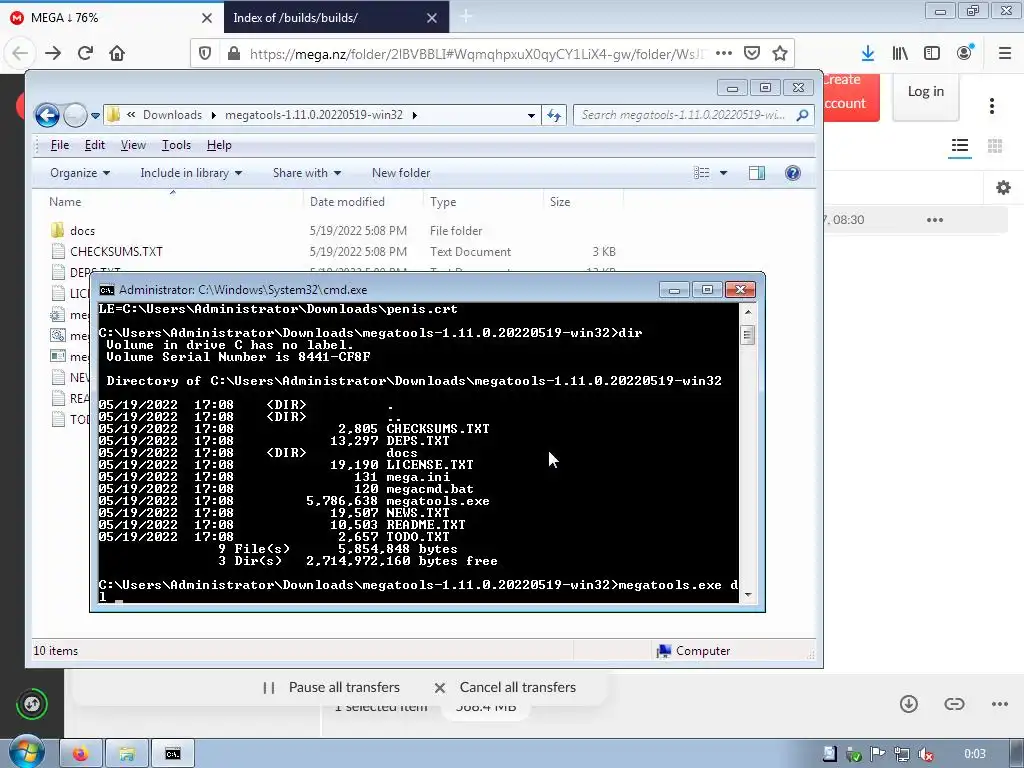Open Explorer File menu
The width and height of the screenshot is (1024, 768).
tap(59, 145)
